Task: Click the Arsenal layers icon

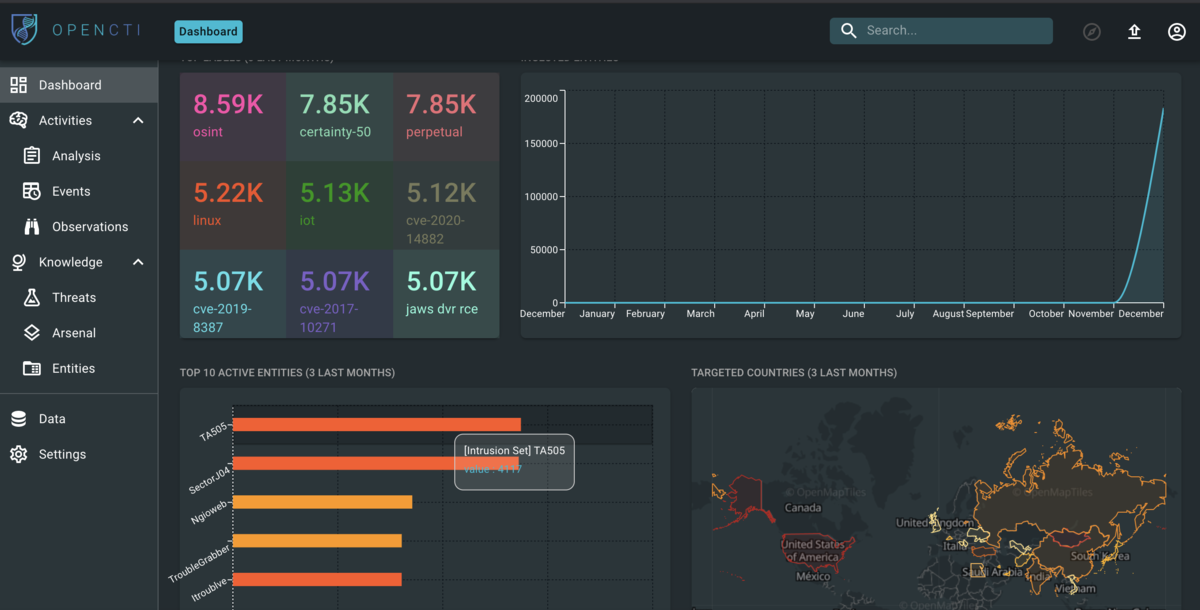Action: pyautogui.click(x=32, y=333)
